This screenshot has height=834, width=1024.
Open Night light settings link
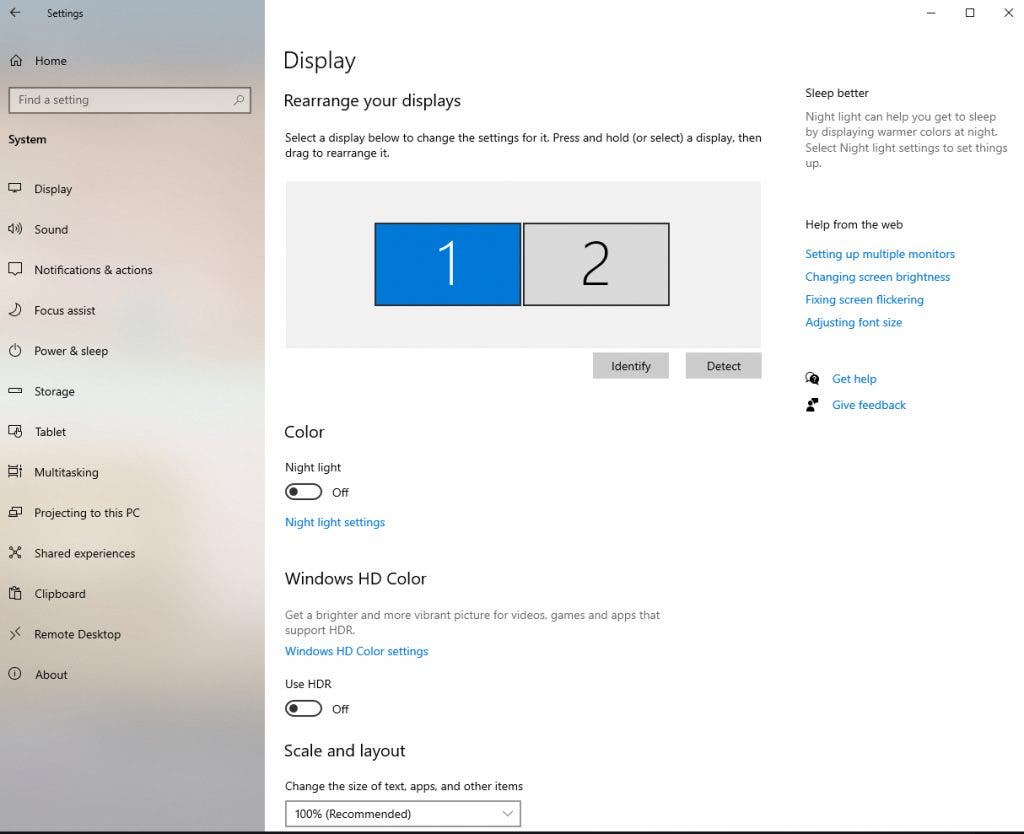(x=335, y=522)
